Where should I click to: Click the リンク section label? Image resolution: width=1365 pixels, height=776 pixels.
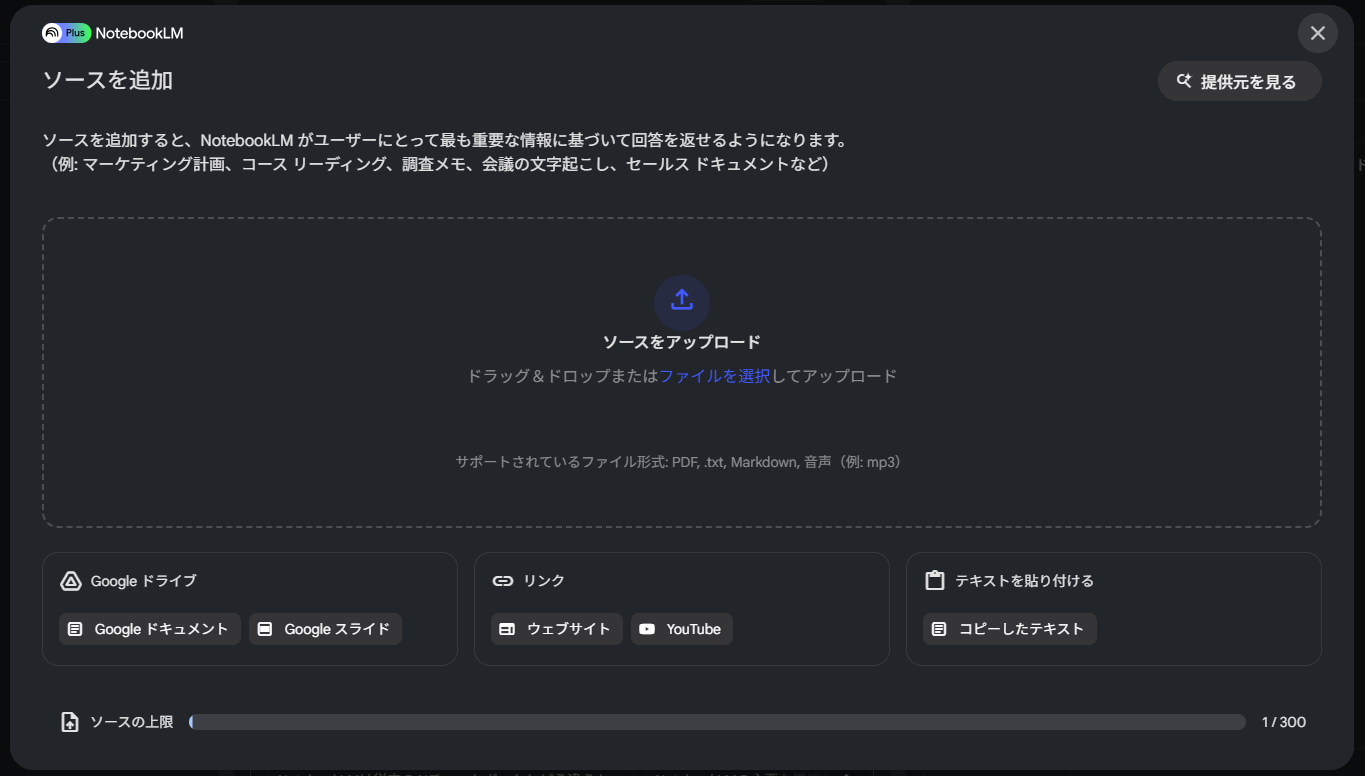click(544, 581)
